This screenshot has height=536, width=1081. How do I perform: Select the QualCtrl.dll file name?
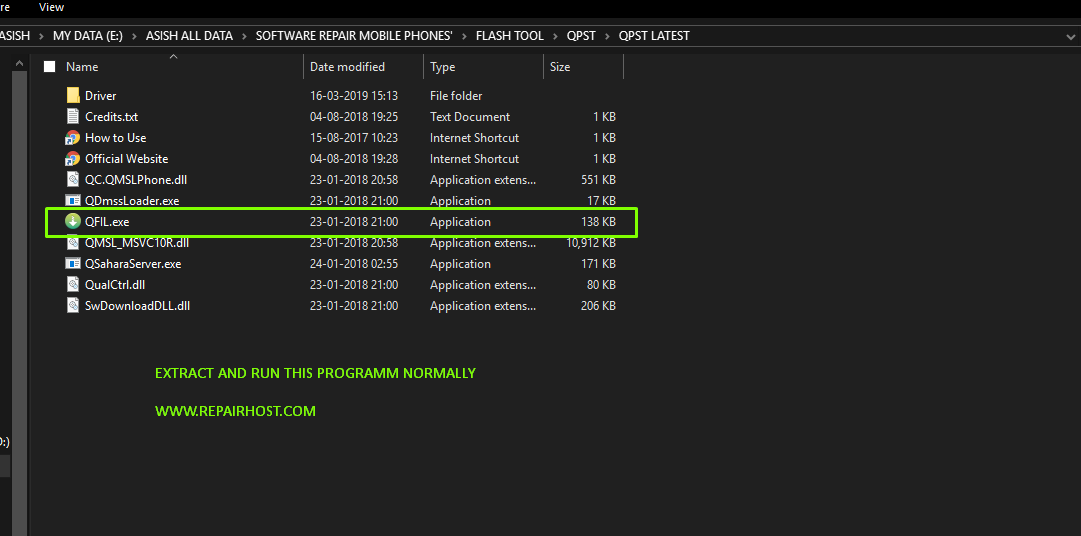pos(115,284)
